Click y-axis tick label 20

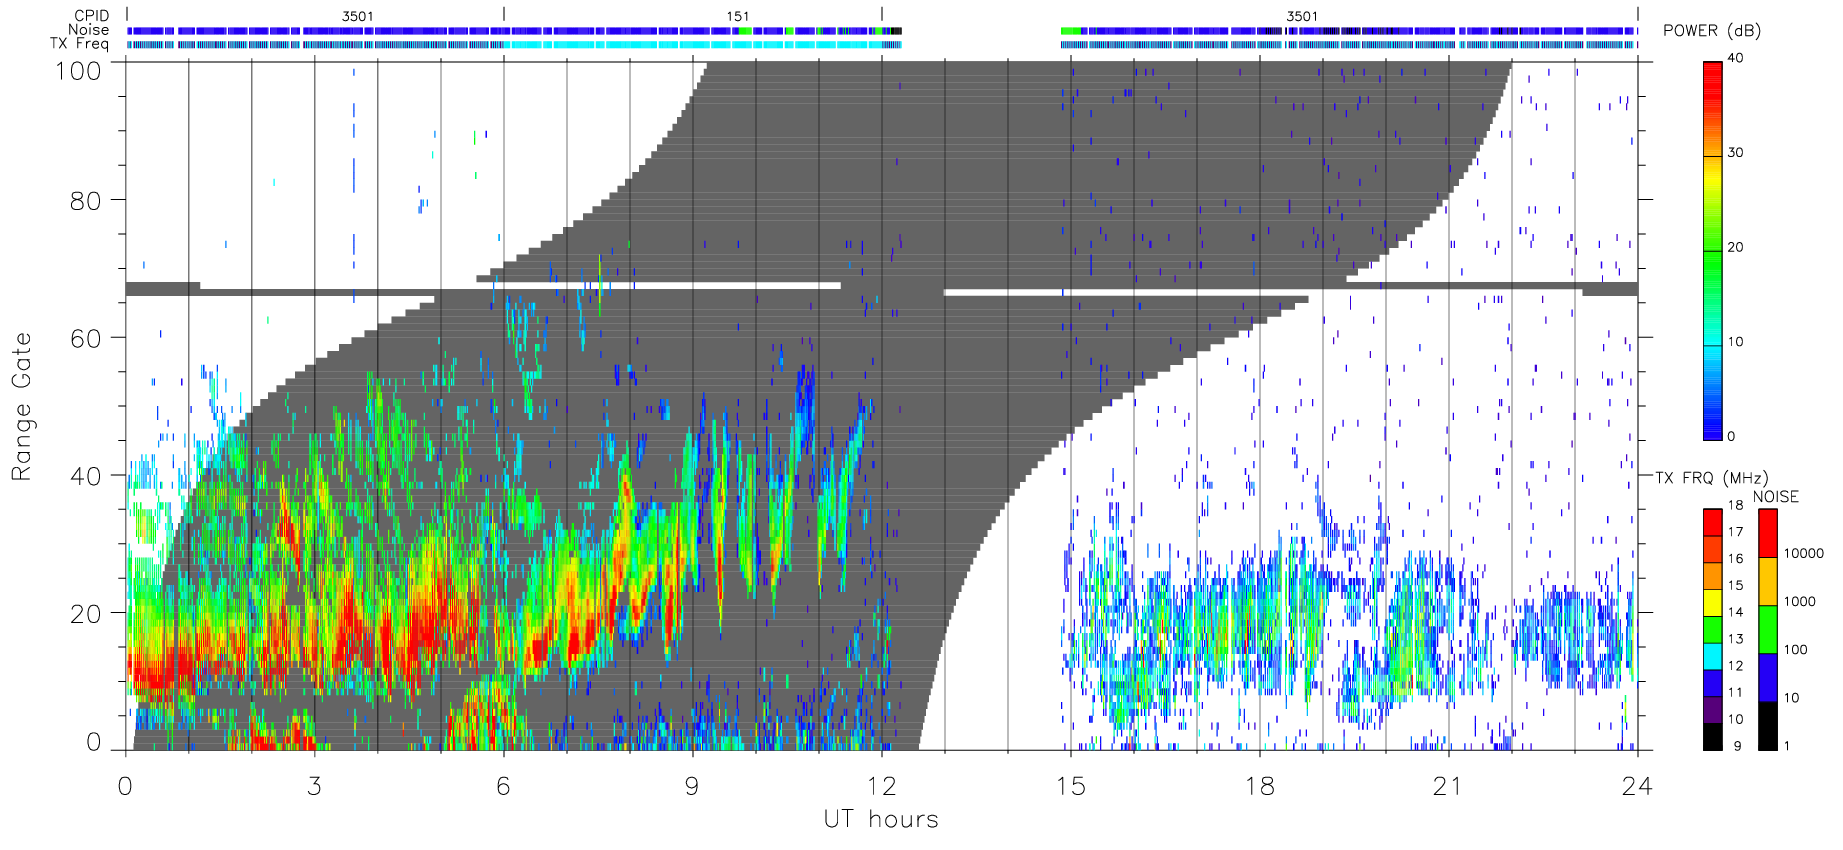coord(85,614)
